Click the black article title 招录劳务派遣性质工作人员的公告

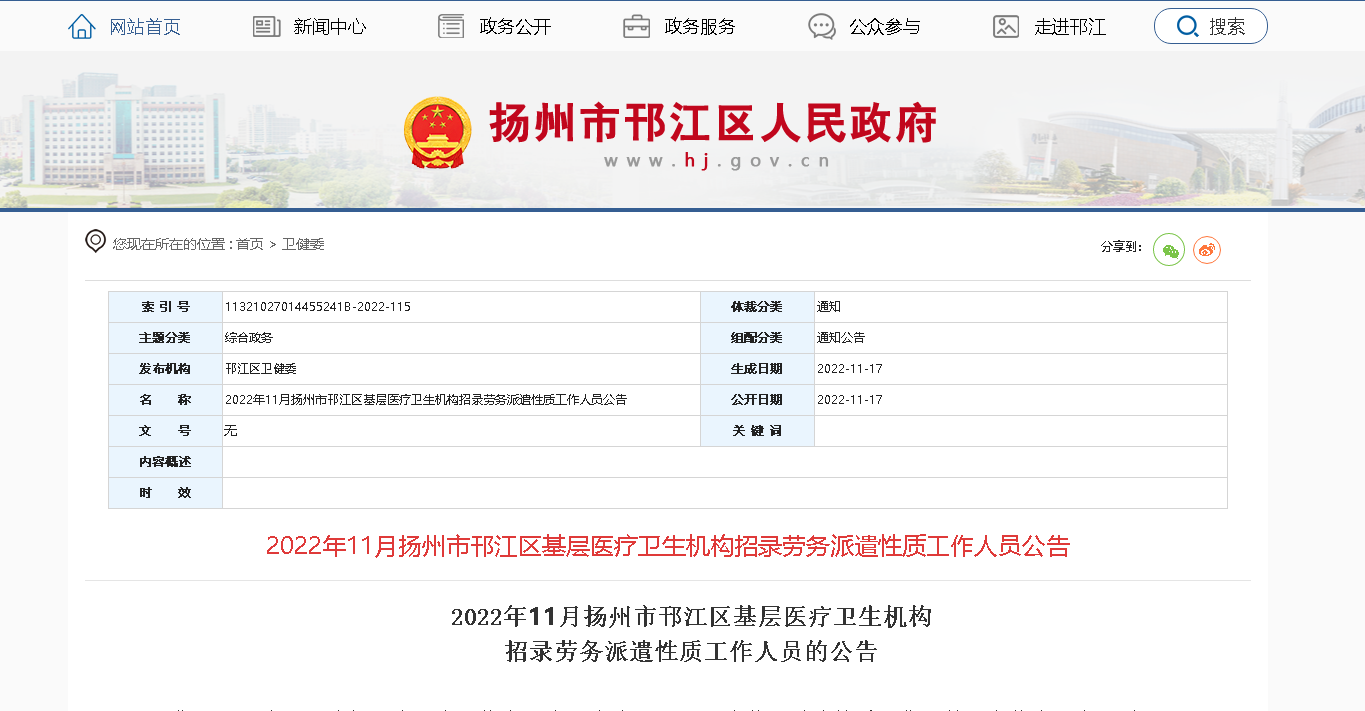pyautogui.click(x=692, y=653)
